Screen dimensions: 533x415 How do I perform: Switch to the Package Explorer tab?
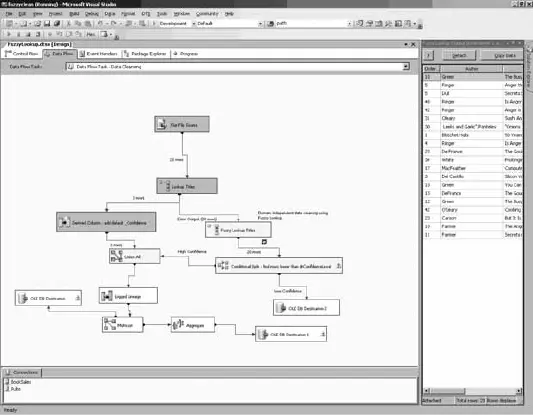[x=145, y=53]
